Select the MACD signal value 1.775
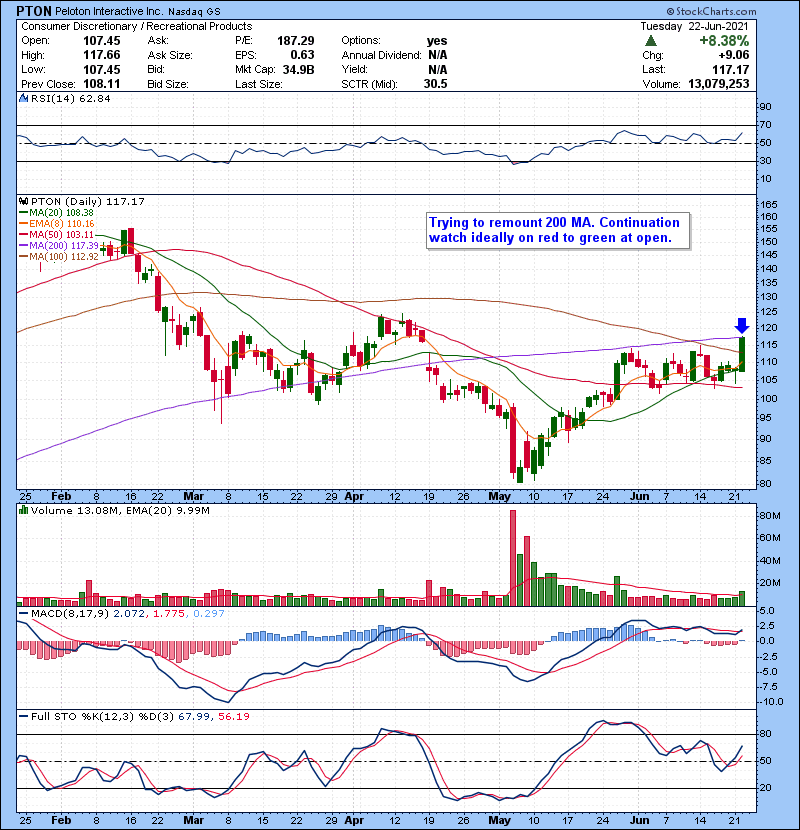800x830 pixels. [169, 614]
